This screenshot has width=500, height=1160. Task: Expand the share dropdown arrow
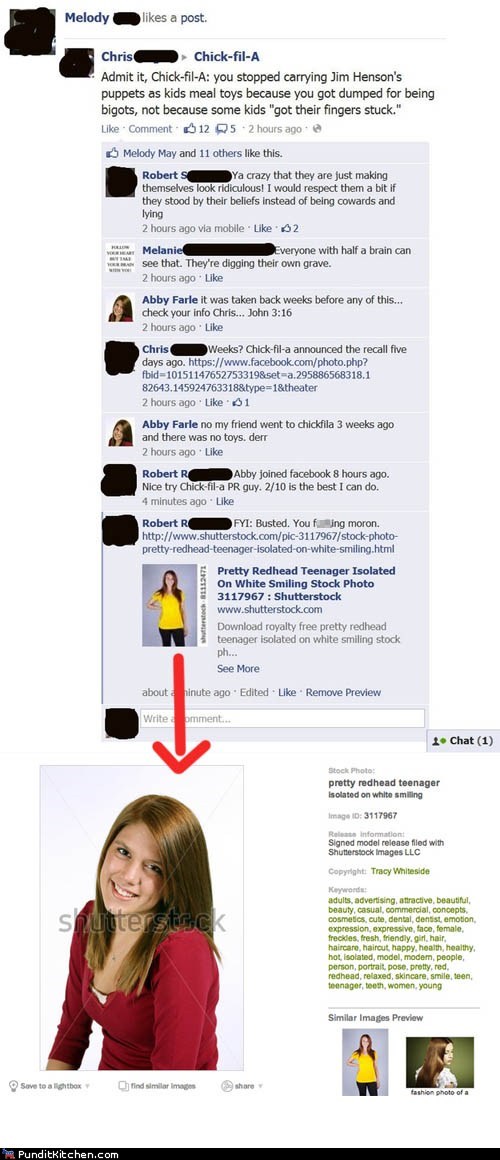(260, 1086)
